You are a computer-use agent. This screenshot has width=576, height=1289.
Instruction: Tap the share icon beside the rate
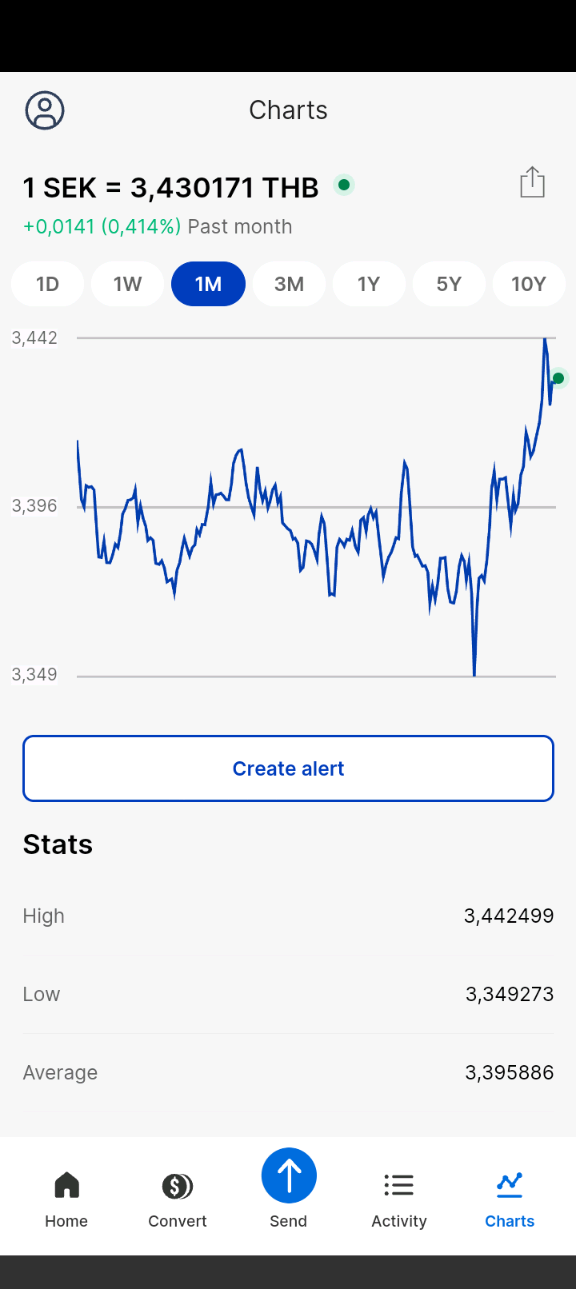pyautogui.click(x=532, y=182)
